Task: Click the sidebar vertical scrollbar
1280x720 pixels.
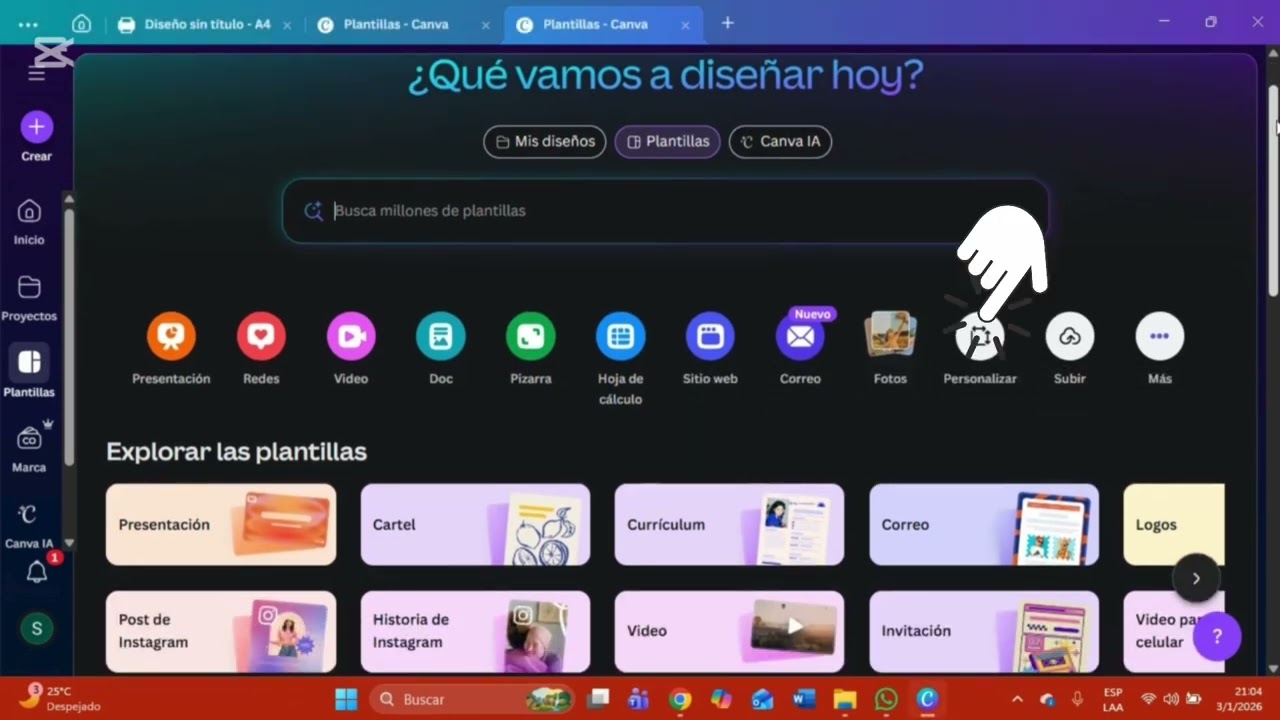Action: 69,335
